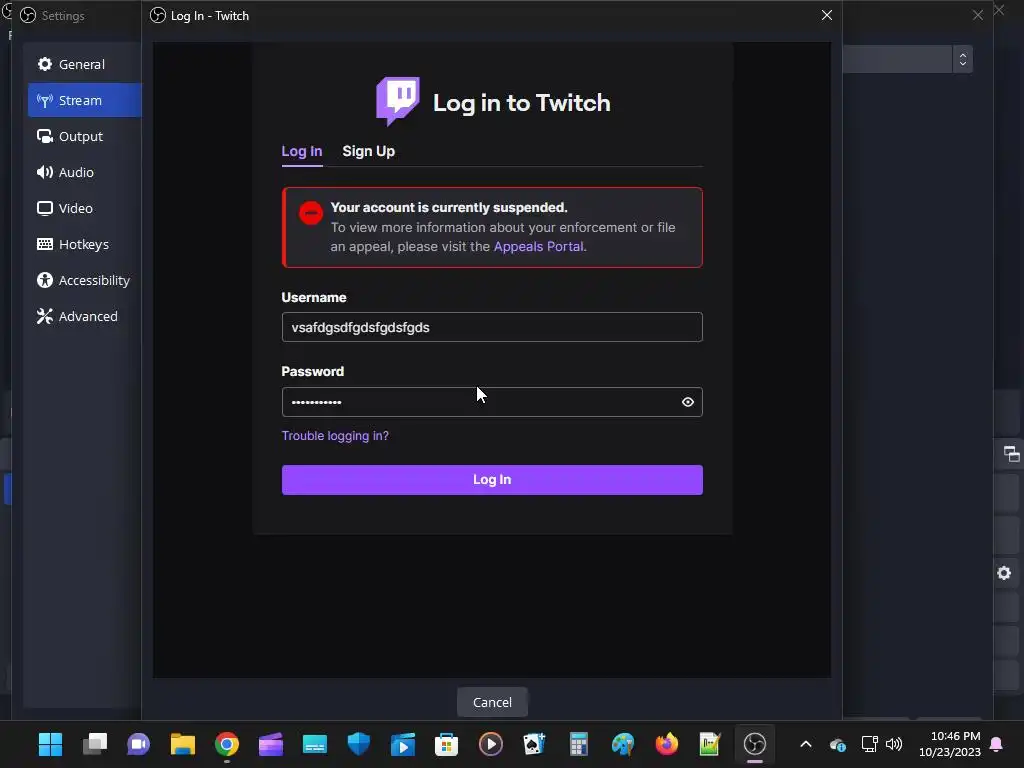Open the notifications bell icon

point(997,744)
